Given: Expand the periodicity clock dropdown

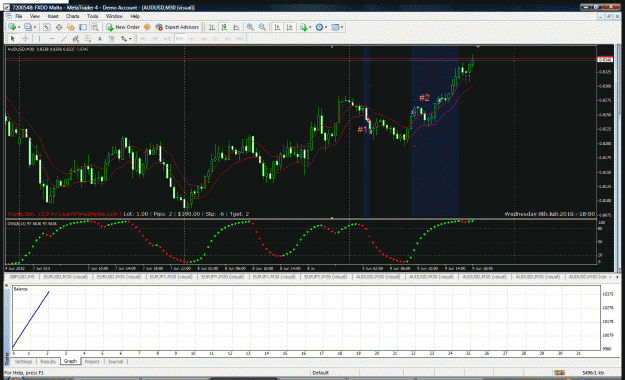Looking at the screenshot, I should pos(326,27).
